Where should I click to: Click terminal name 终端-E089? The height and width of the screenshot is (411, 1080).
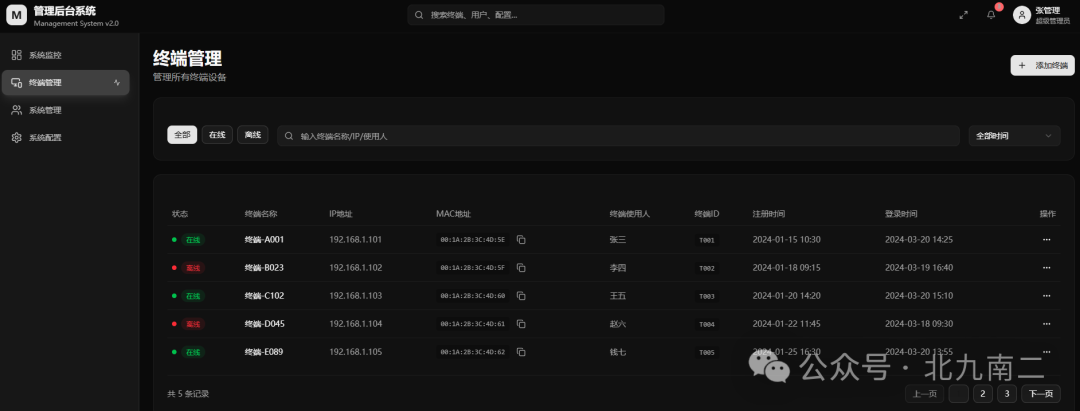[x=264, y=352]
